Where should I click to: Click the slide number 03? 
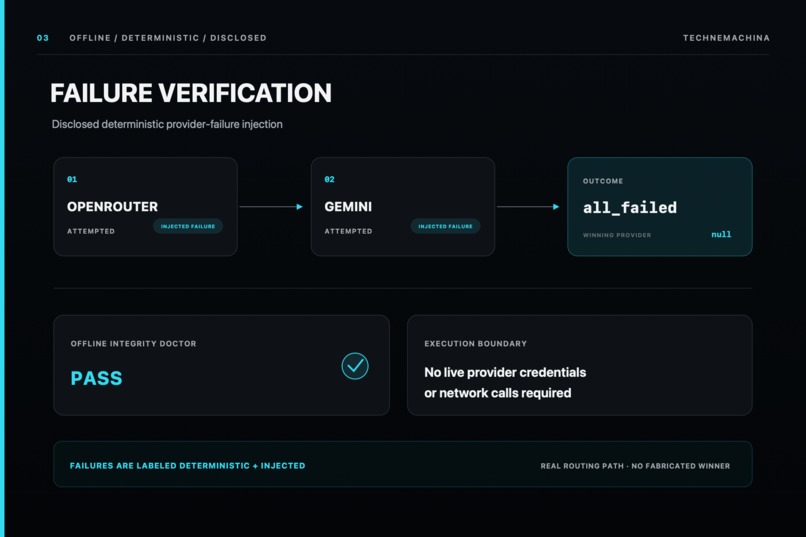point(43,38)
